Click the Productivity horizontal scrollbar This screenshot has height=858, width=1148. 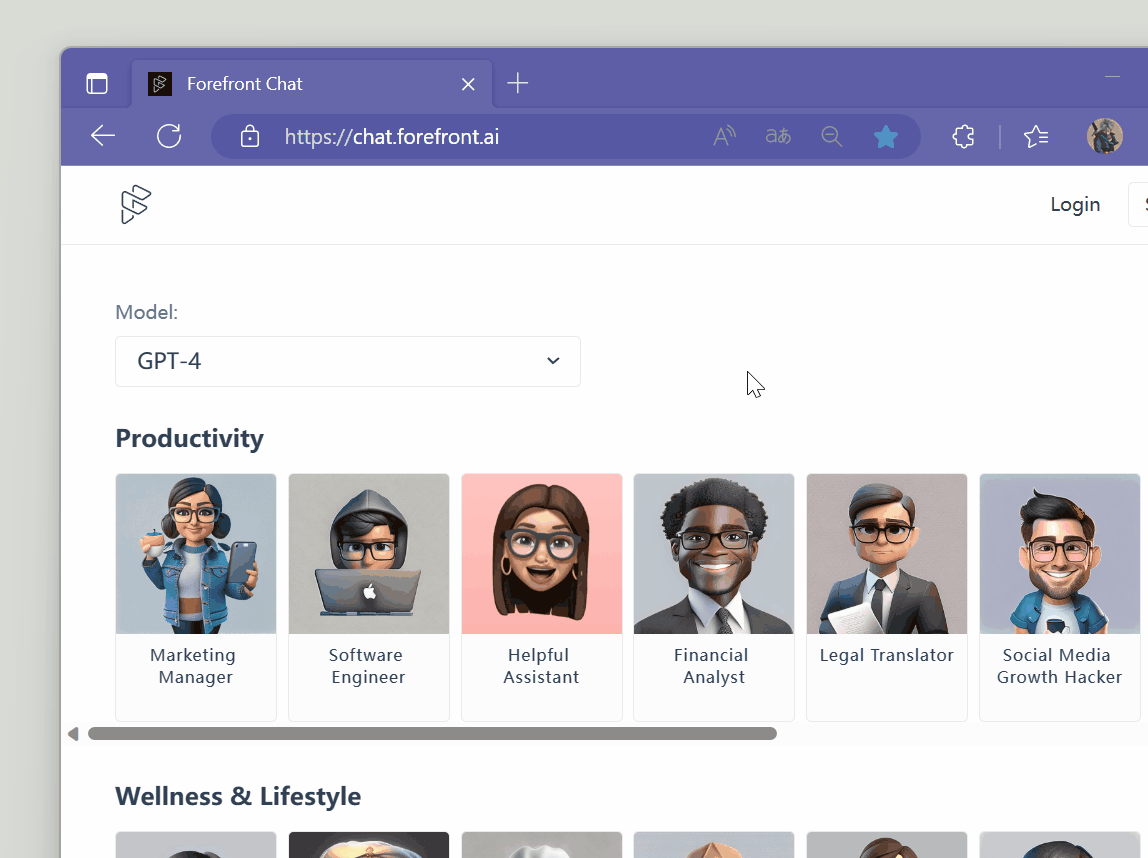click(x=432, y=734)
